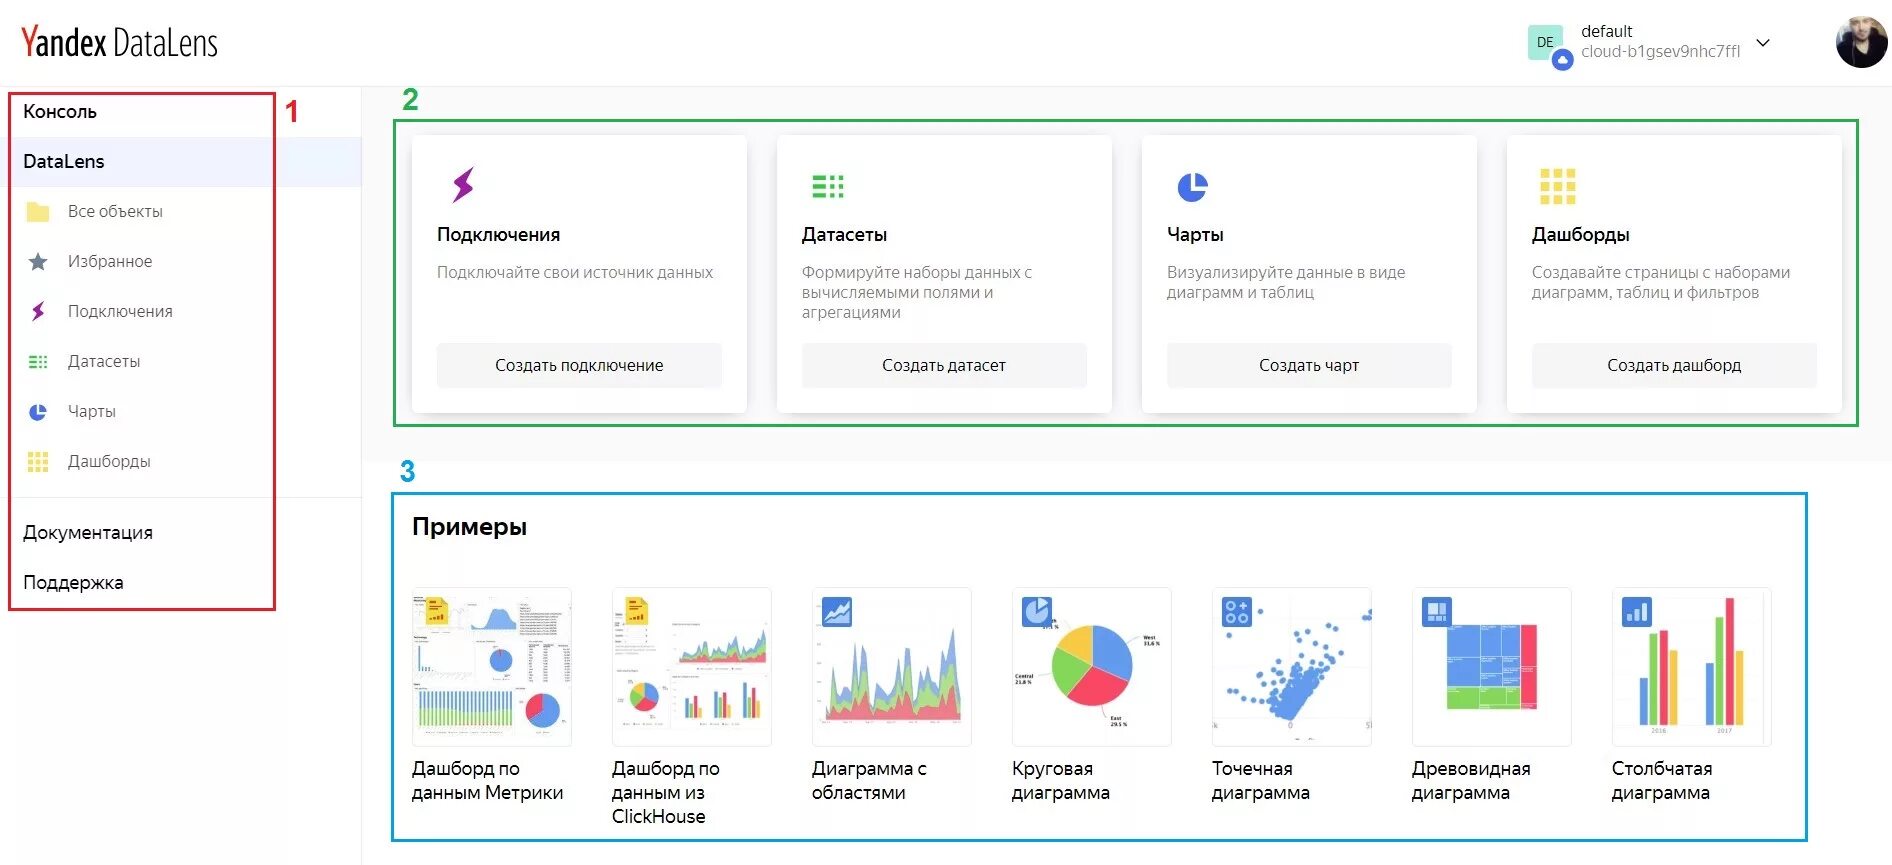
Task: Click the green dataset icon in sidebar
Action: pyautogui.click(x=38, y=361)
